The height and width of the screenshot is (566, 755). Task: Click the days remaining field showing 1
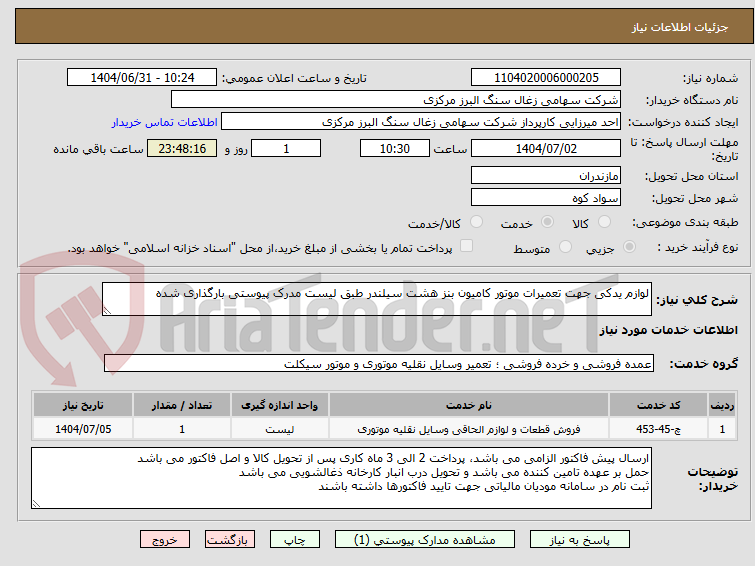point(286,148)
